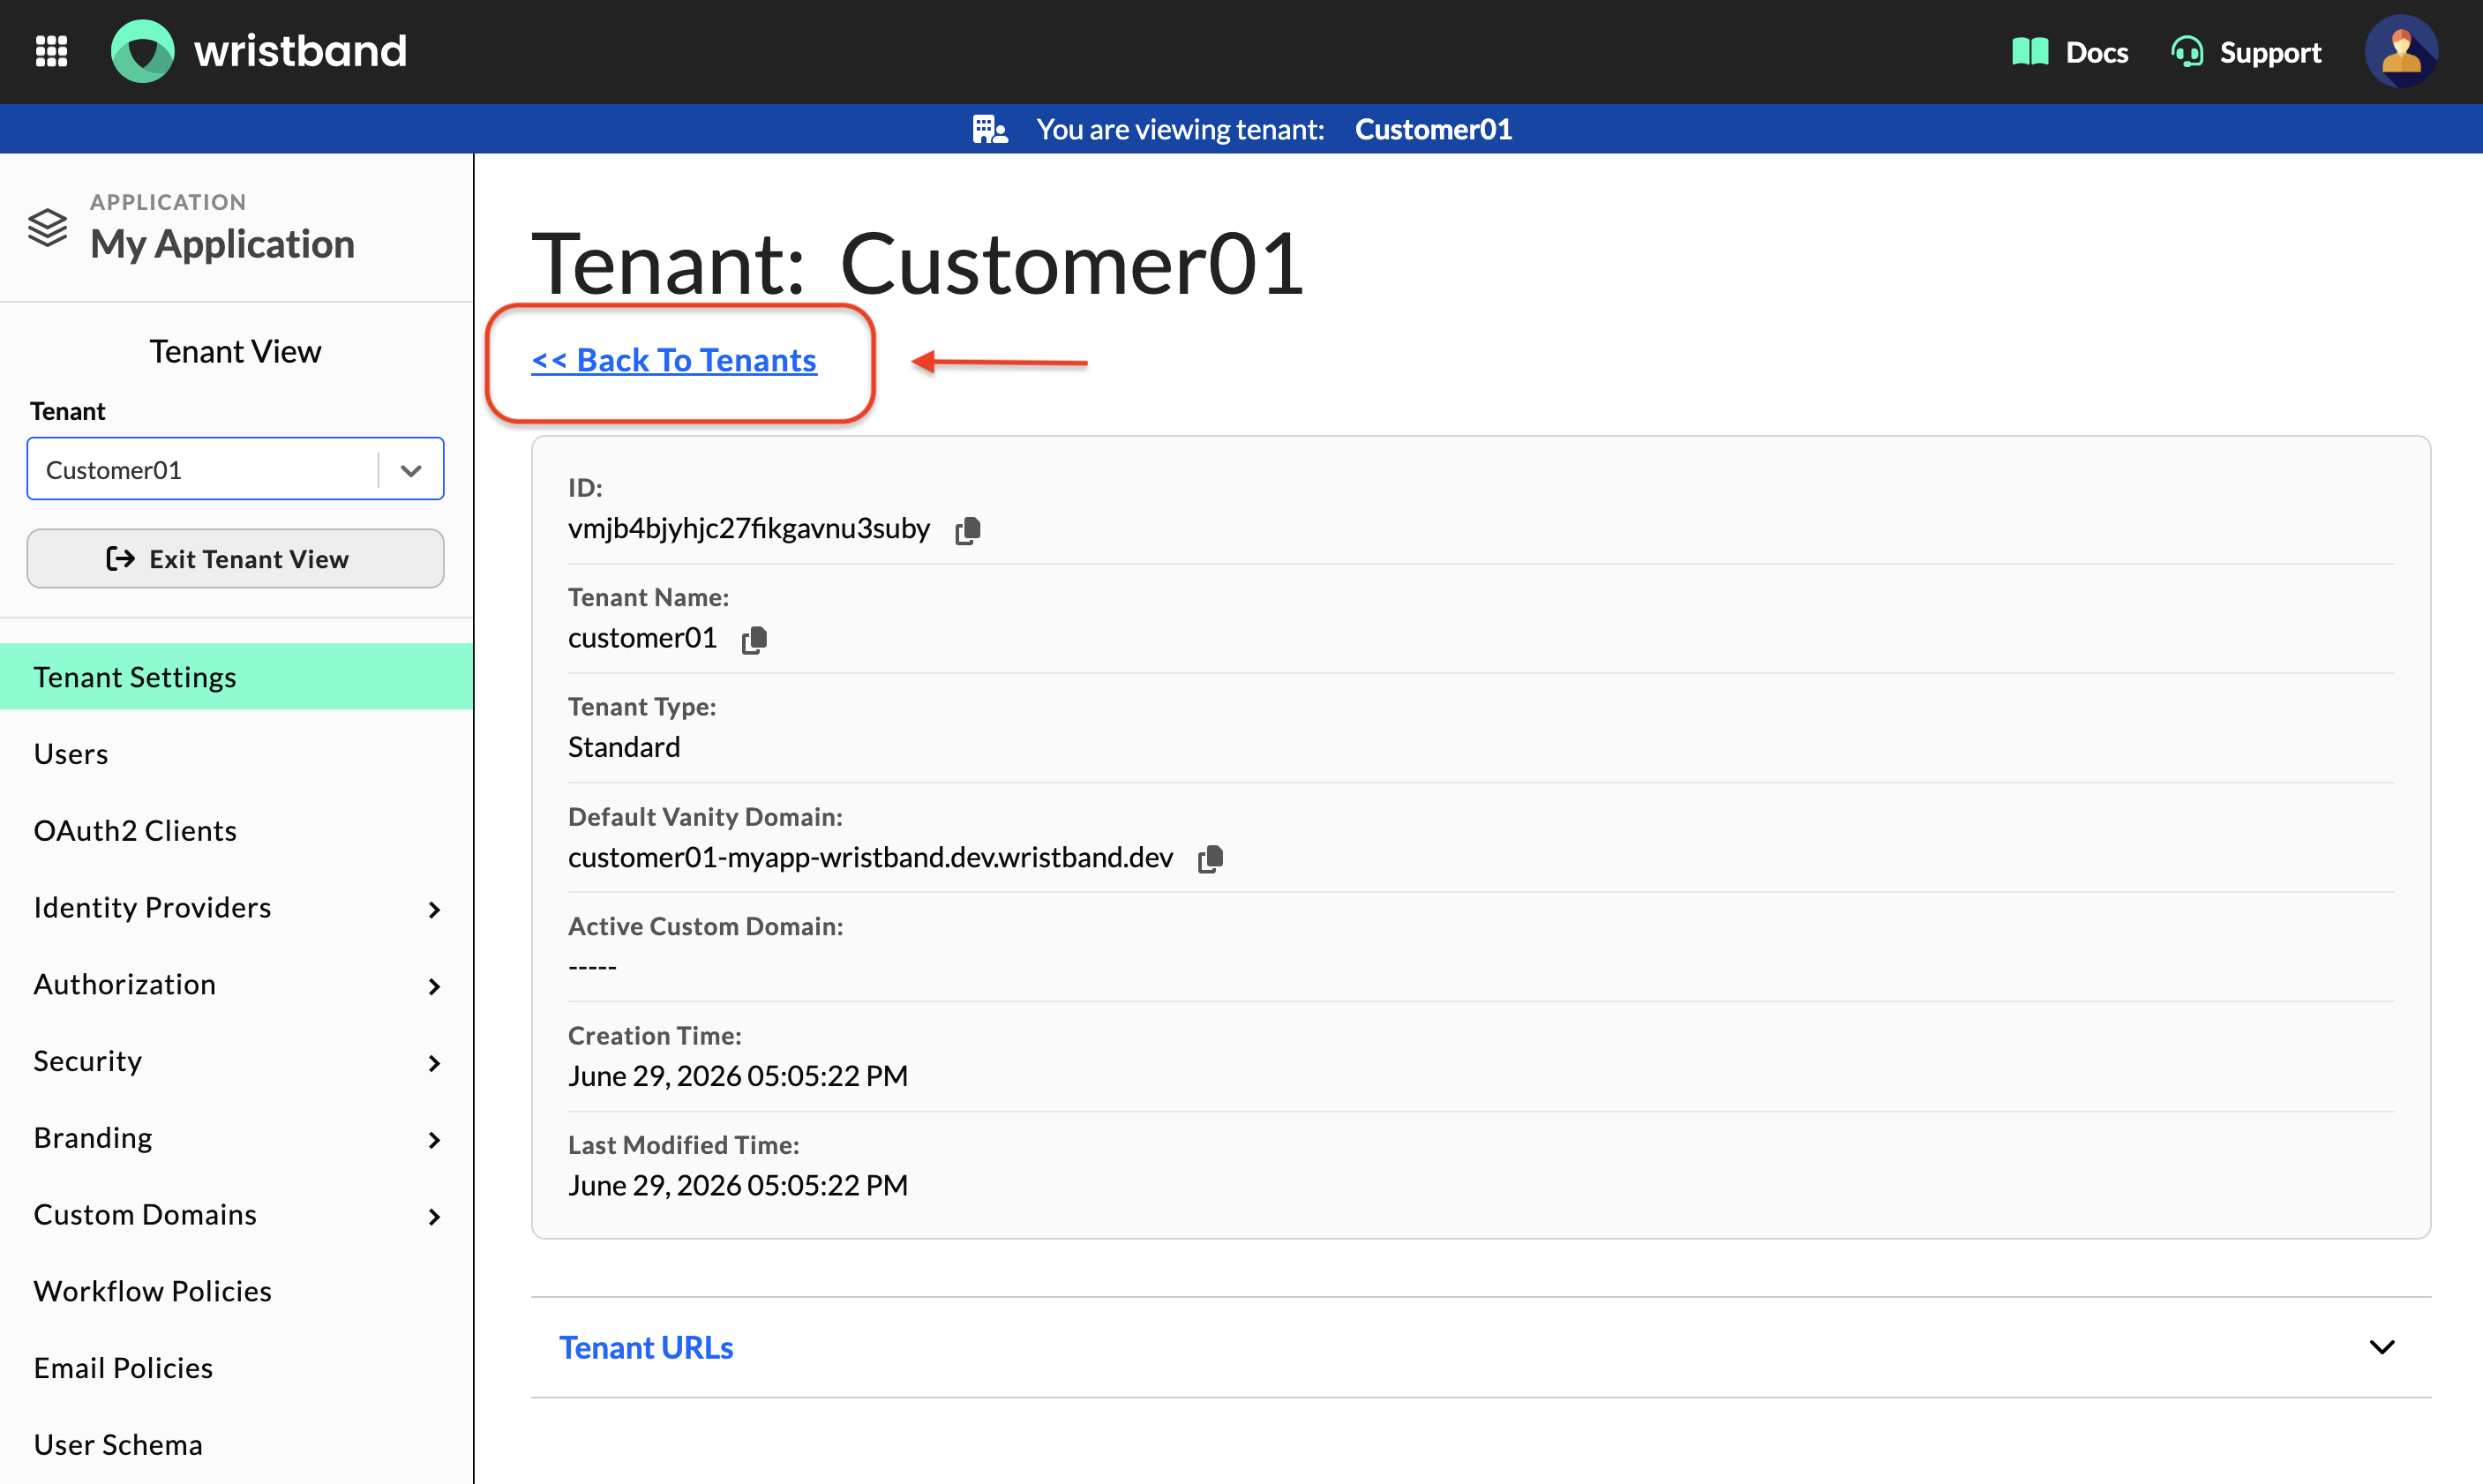Click the application layers icon
2483x1484 pixels.
point(47,227)
